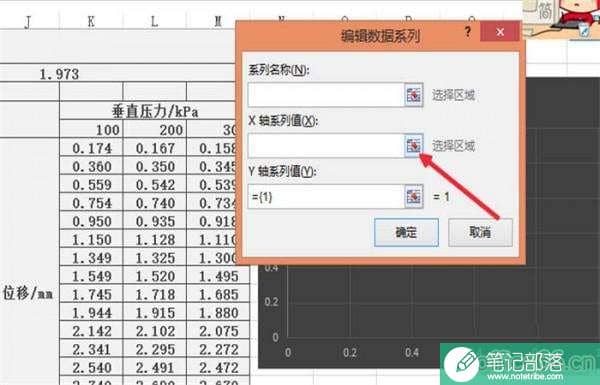Click the range selector icon for X axis values
The width and height of the screenshot is (600, 385).
point(414,145)
